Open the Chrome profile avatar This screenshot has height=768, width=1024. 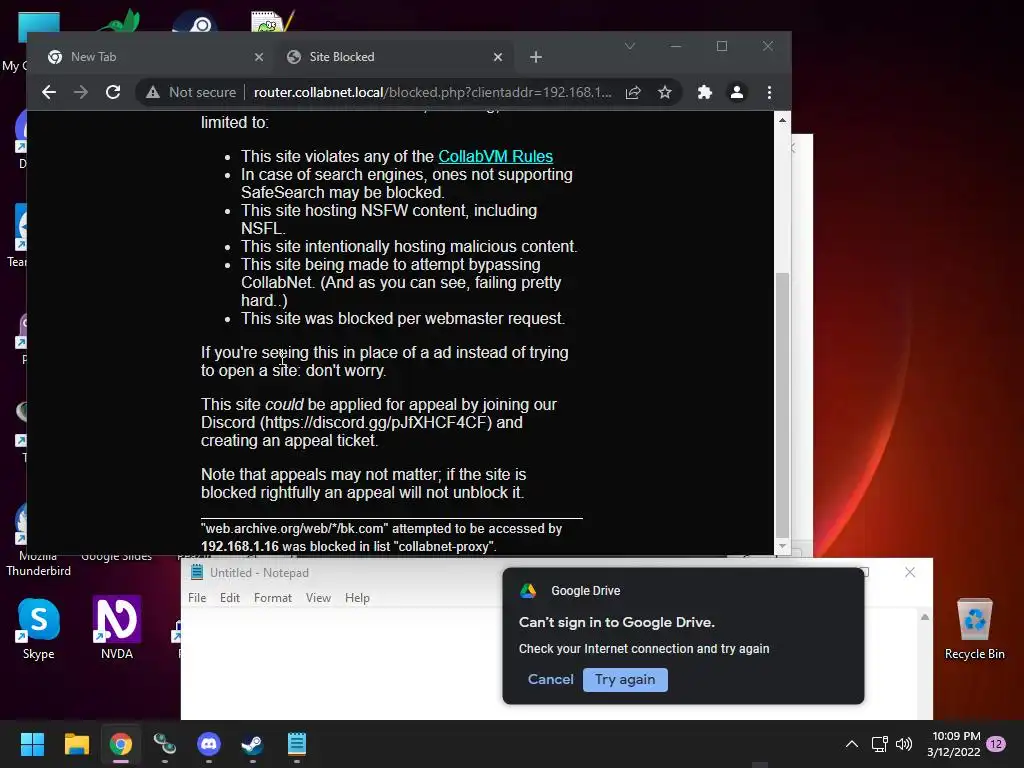[x=737, y=92]
